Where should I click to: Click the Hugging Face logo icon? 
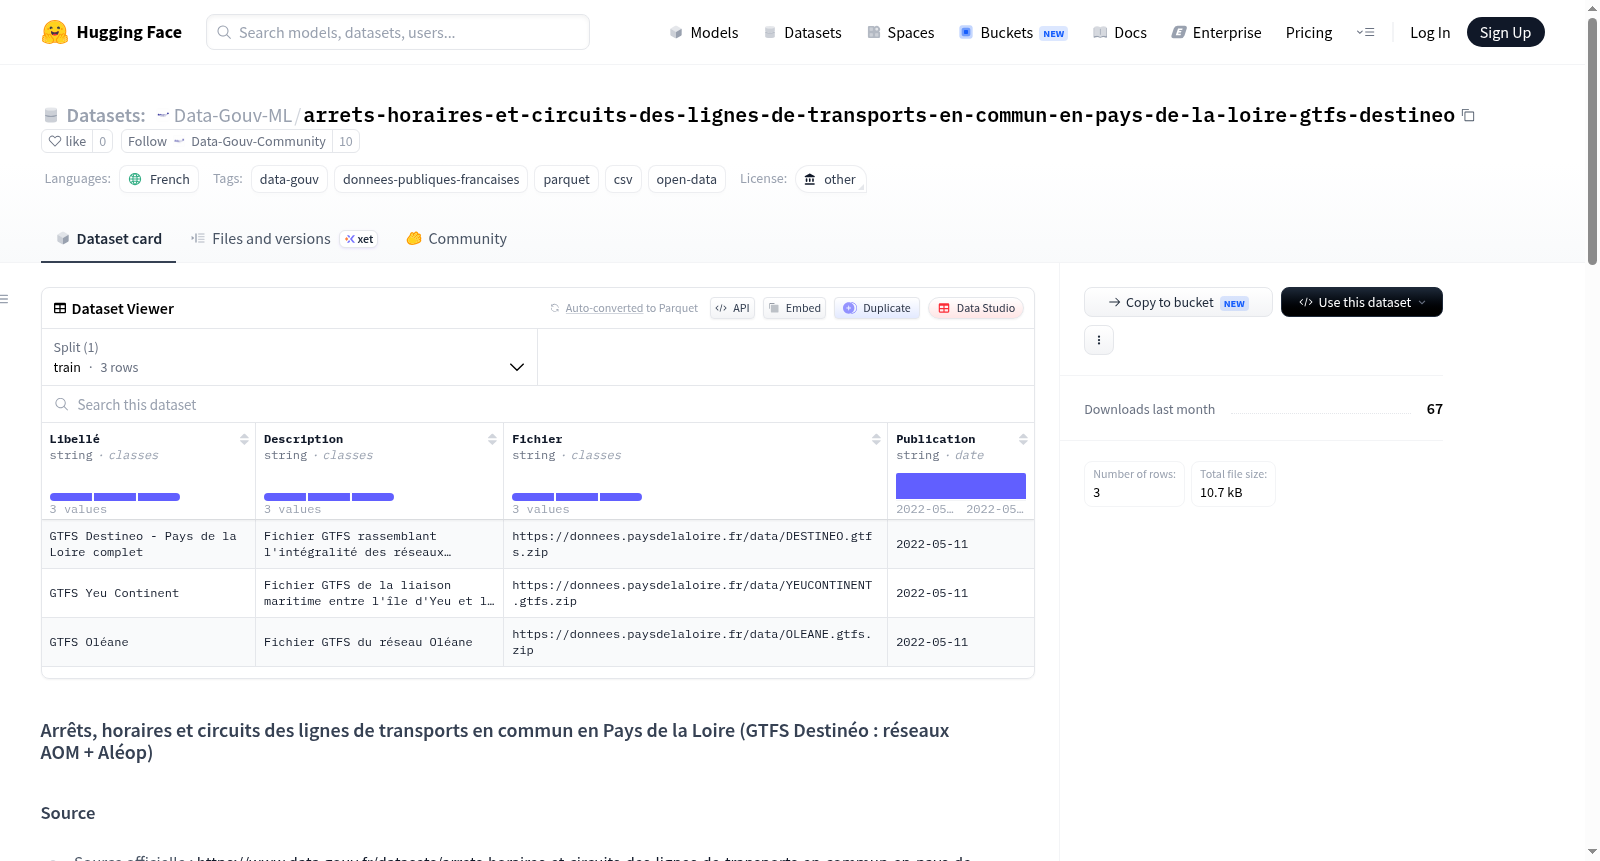click(x=55, y=32)
